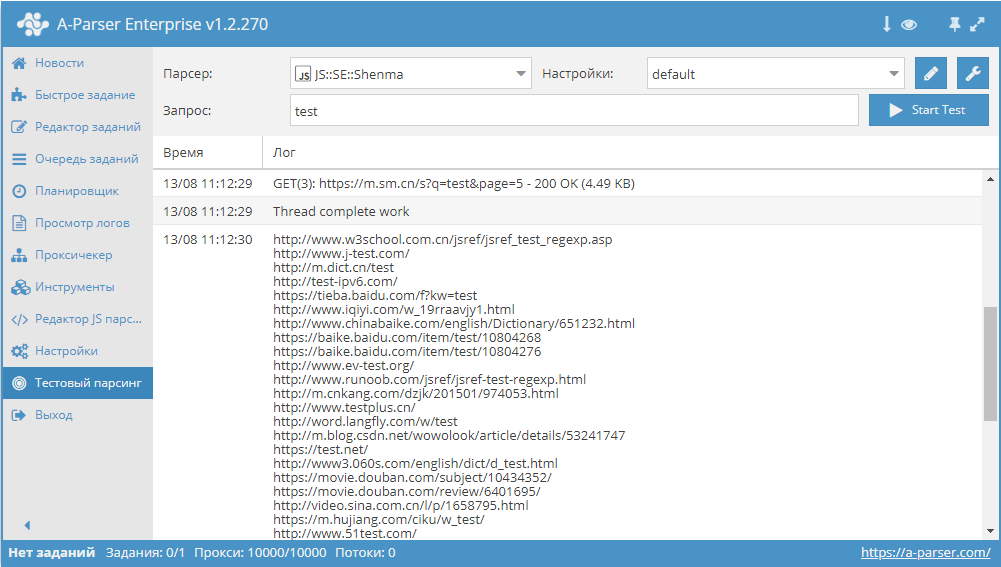Click the log scrollbar up arrow
The image size is (1001, 567).
click(990, 179)
